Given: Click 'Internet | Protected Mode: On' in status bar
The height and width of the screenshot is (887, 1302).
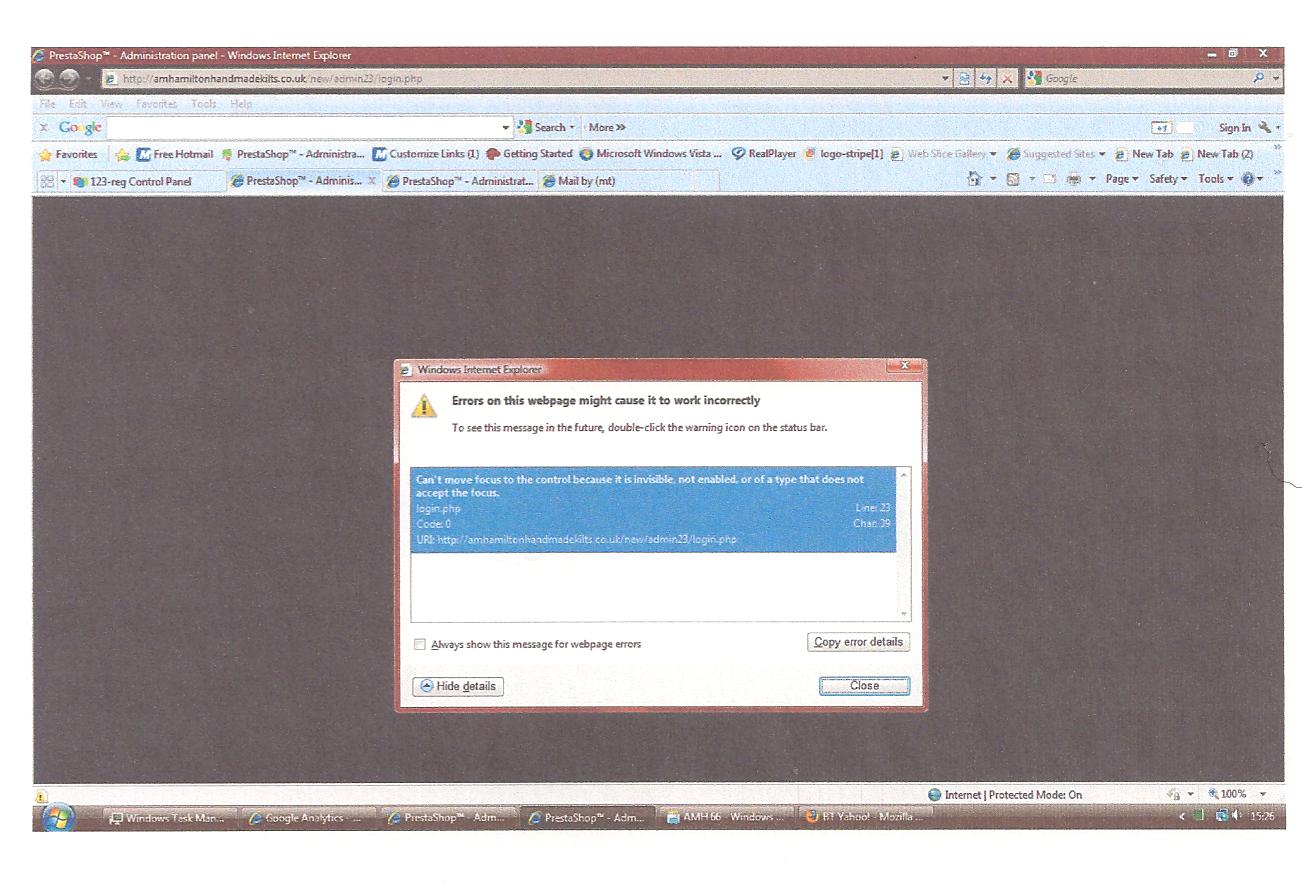Looking at the screenshot, I should 1006,794.
